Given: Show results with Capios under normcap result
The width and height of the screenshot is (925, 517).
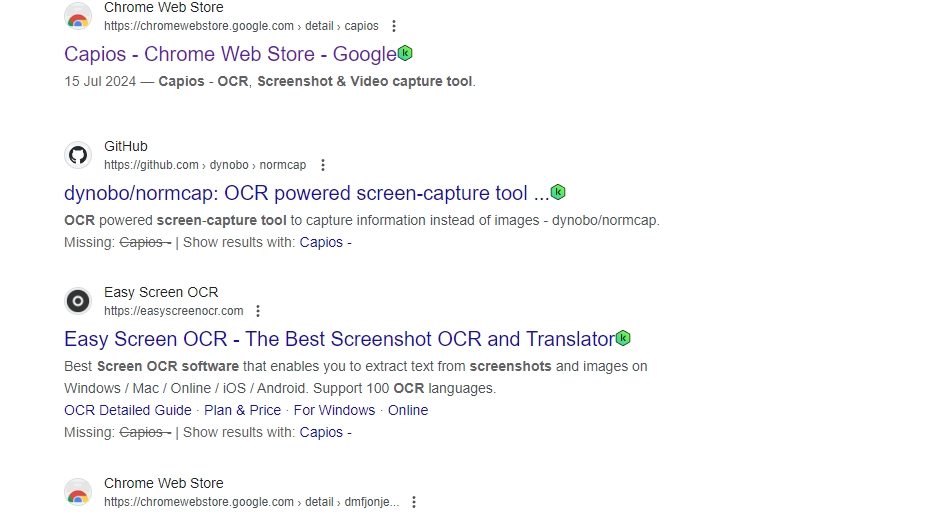Looking at the screenshot, I should tap(325, 243).
